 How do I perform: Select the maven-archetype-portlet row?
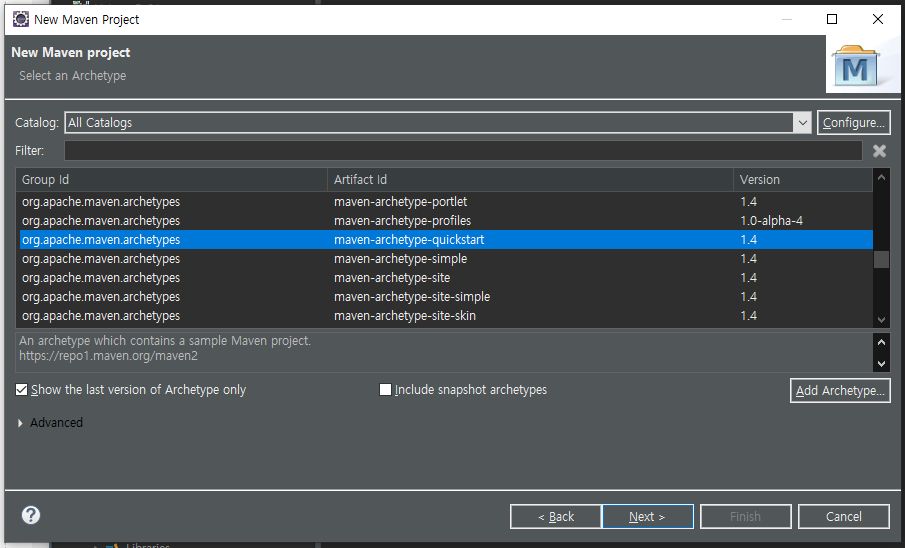[x=445, y=202]
